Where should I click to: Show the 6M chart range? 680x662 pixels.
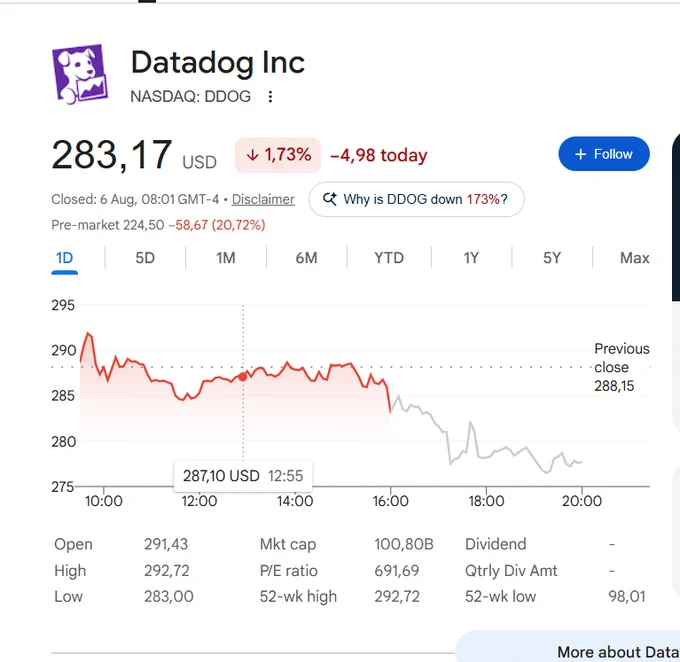306,258
